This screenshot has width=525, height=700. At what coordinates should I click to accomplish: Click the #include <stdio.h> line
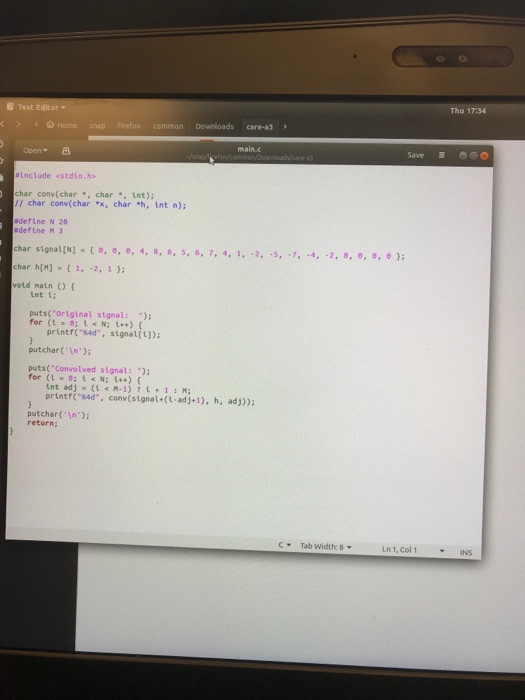pos(55,175)
